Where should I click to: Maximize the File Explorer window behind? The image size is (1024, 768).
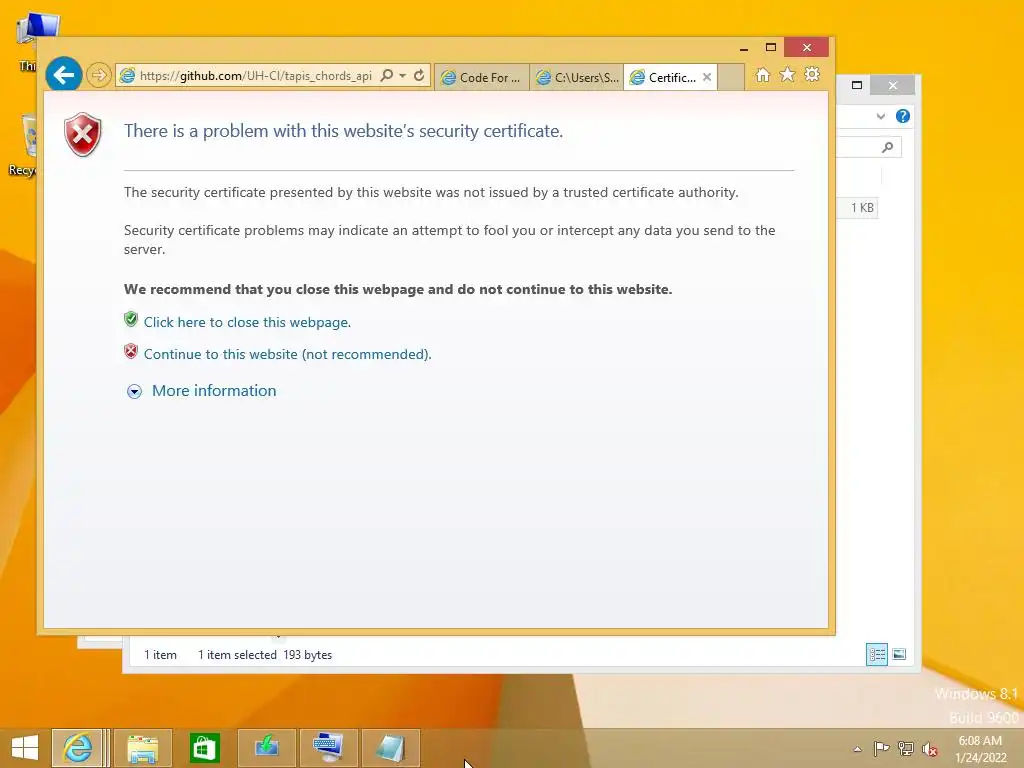(x=857, y=85)
